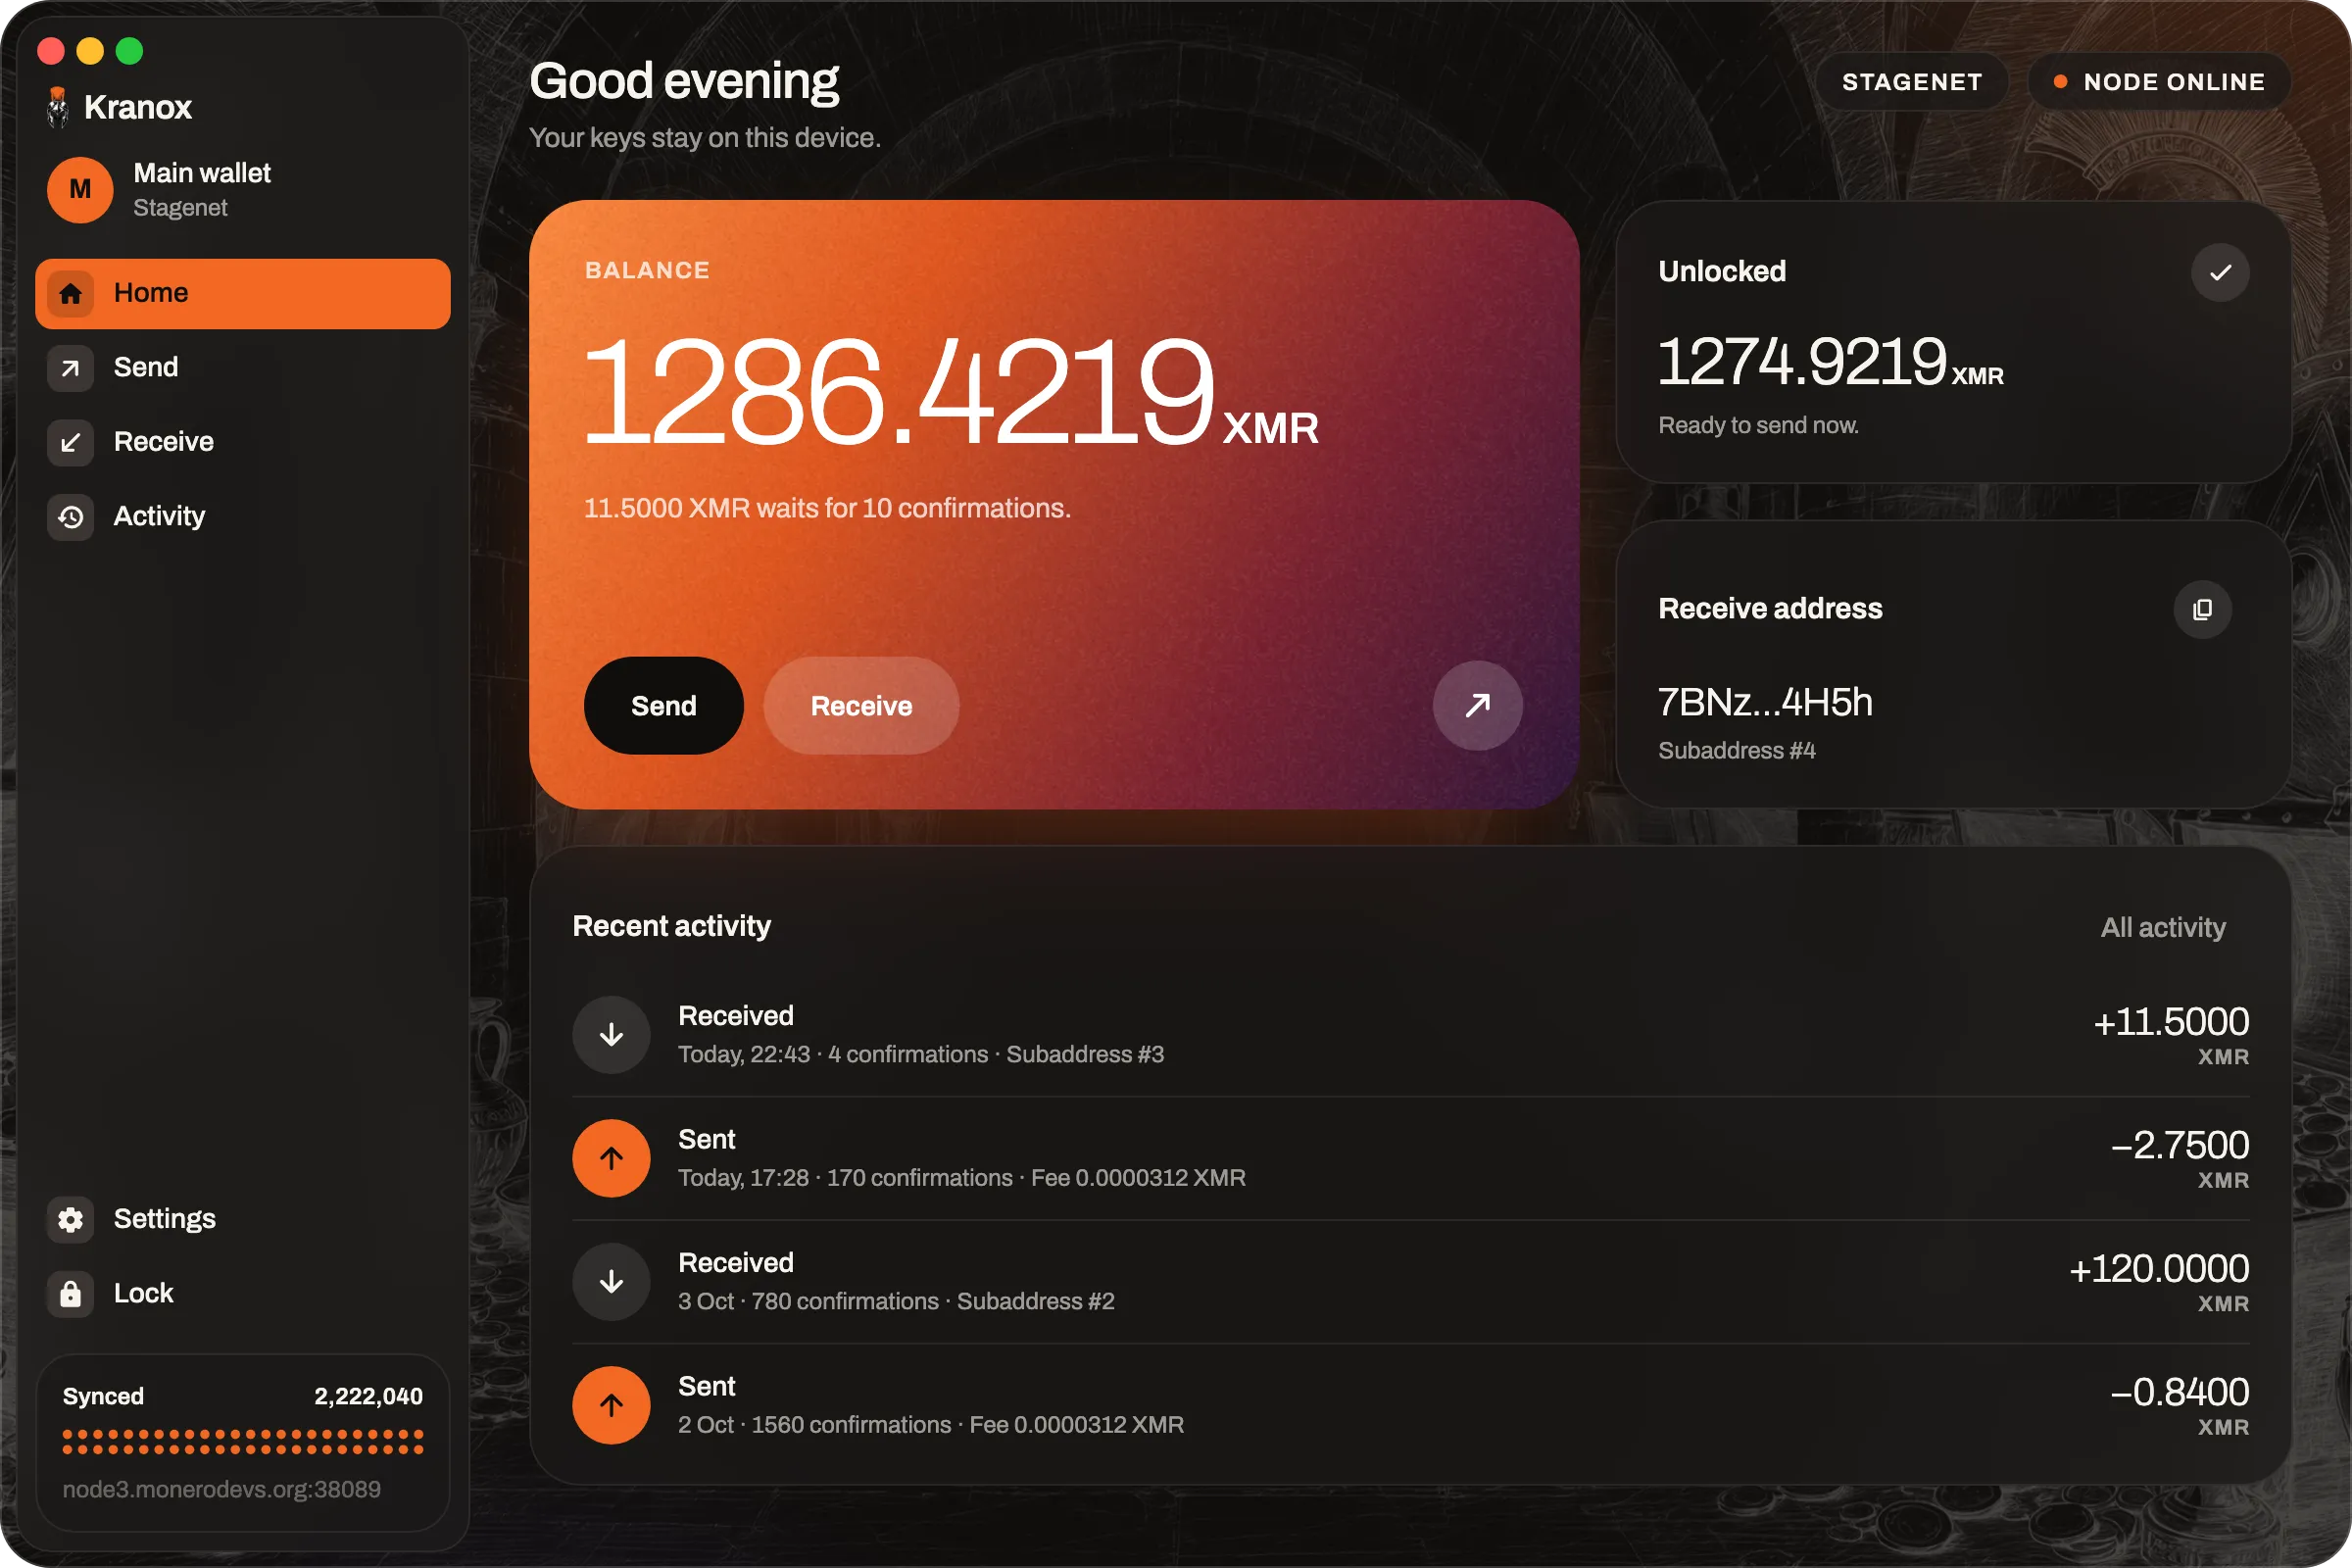Click the block height 2,222,040
Image resolution: width=2352 pixels, height=1568 pixels.
coord(368,1396)
